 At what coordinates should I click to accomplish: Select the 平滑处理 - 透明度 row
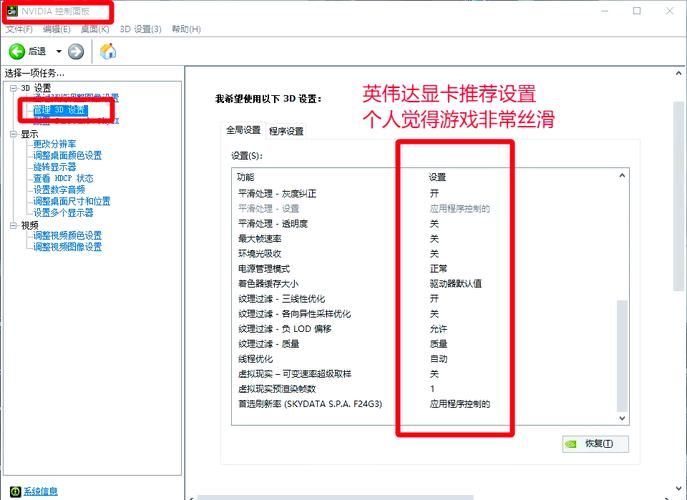424,224
